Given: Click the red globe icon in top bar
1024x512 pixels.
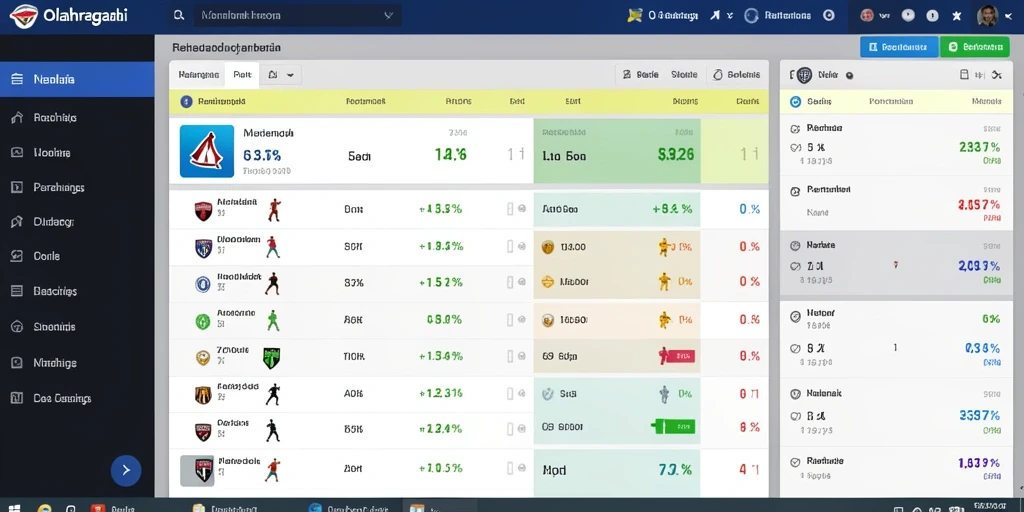Looking at the screenshot, I should 867,15.
